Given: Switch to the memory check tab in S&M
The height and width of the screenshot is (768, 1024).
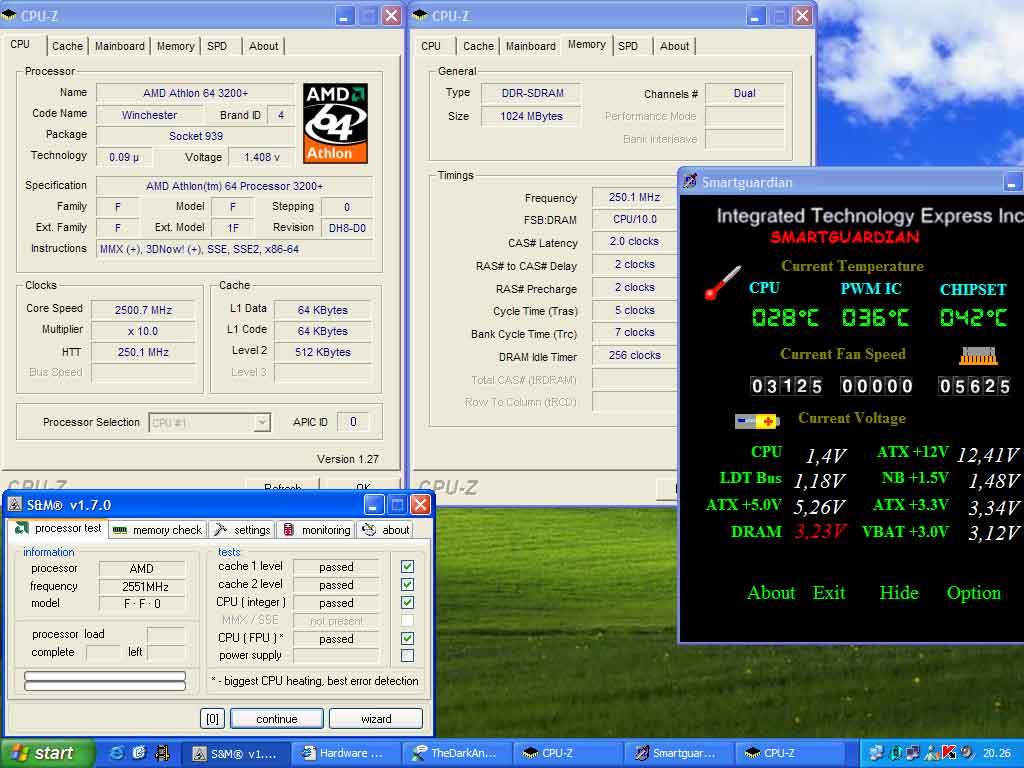Looking at the screenshot, I should point(157,530).
